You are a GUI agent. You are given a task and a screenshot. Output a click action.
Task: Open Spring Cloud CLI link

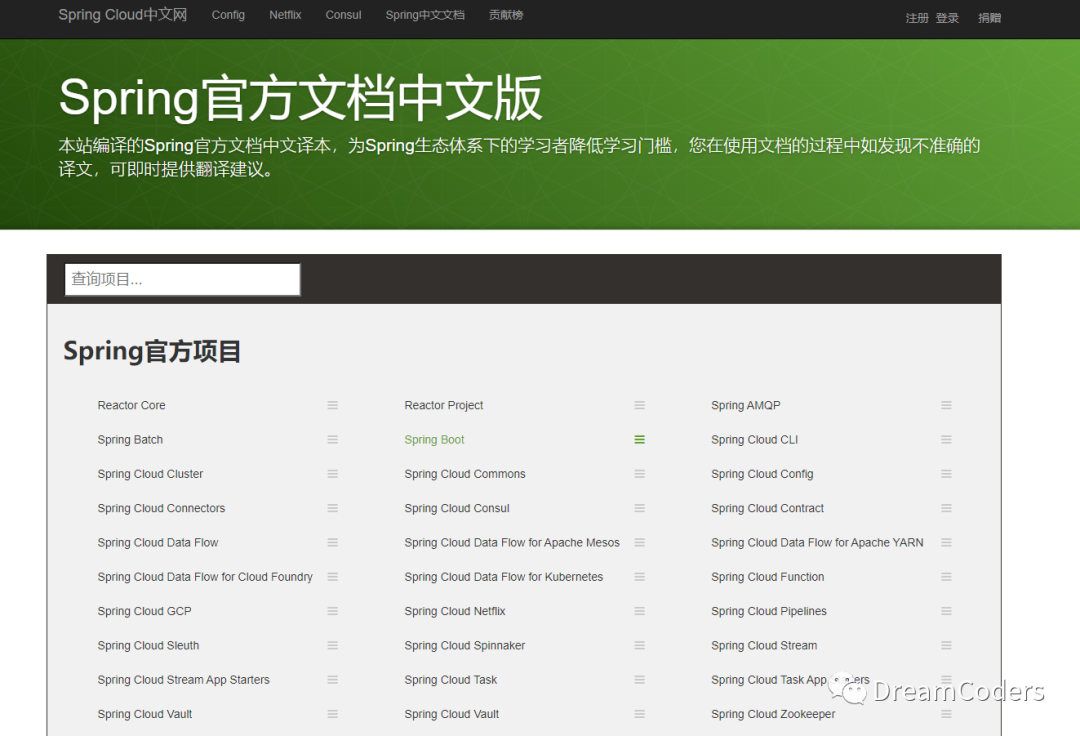(754, 440)
